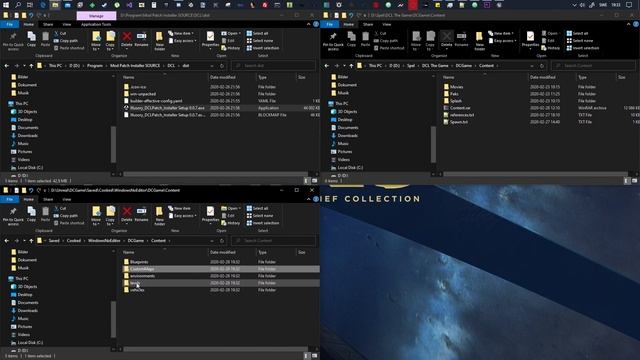Select vehicles folder in Cooked Content window
Viewport: 640px width, 360px height.
[137, 290]
